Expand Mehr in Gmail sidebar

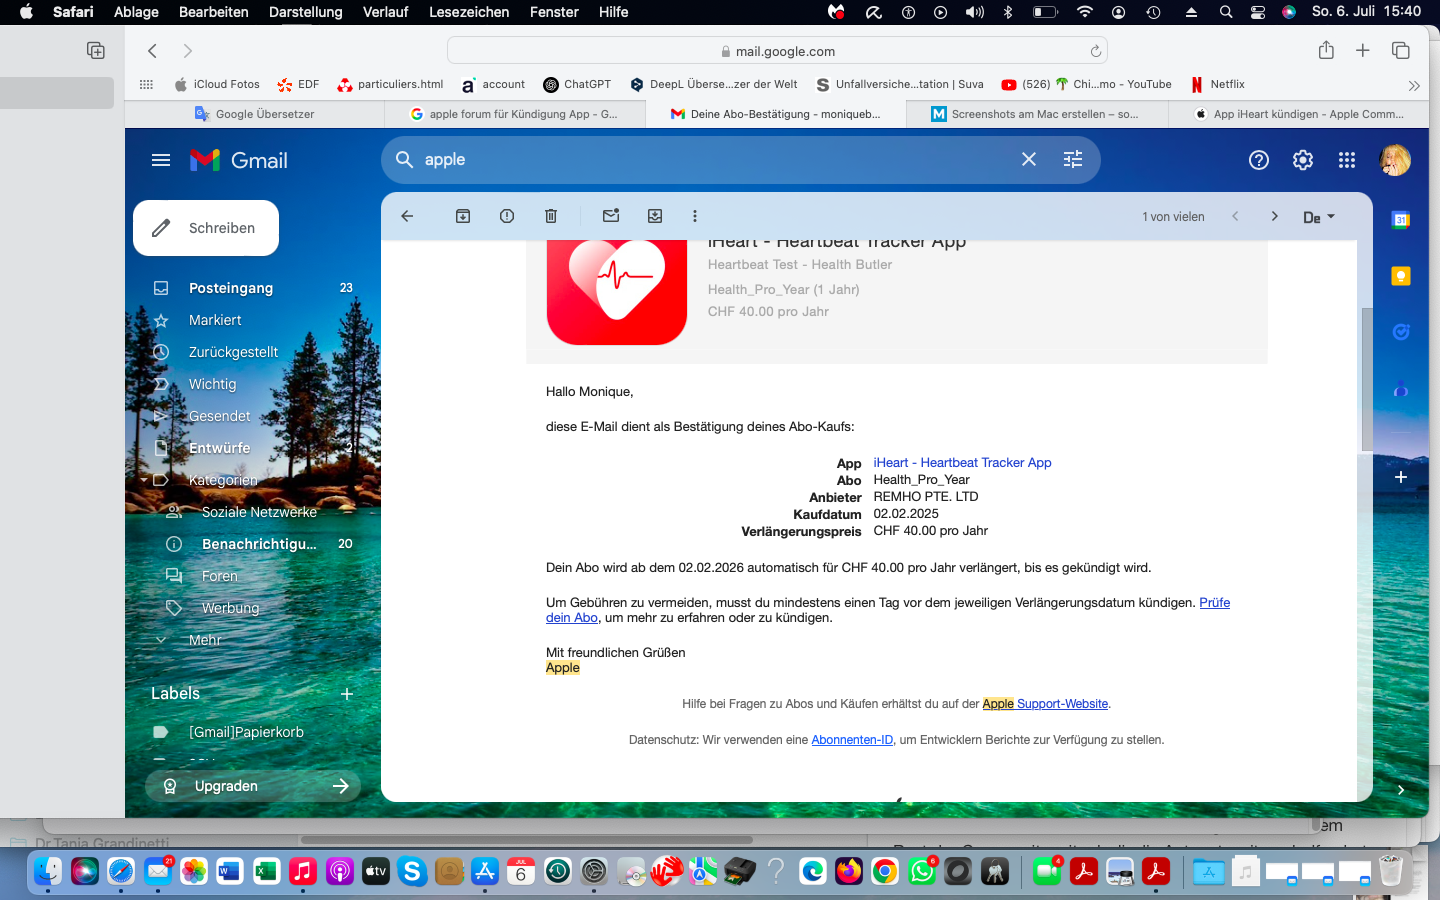pyautogui.click(x=204, y=640)
